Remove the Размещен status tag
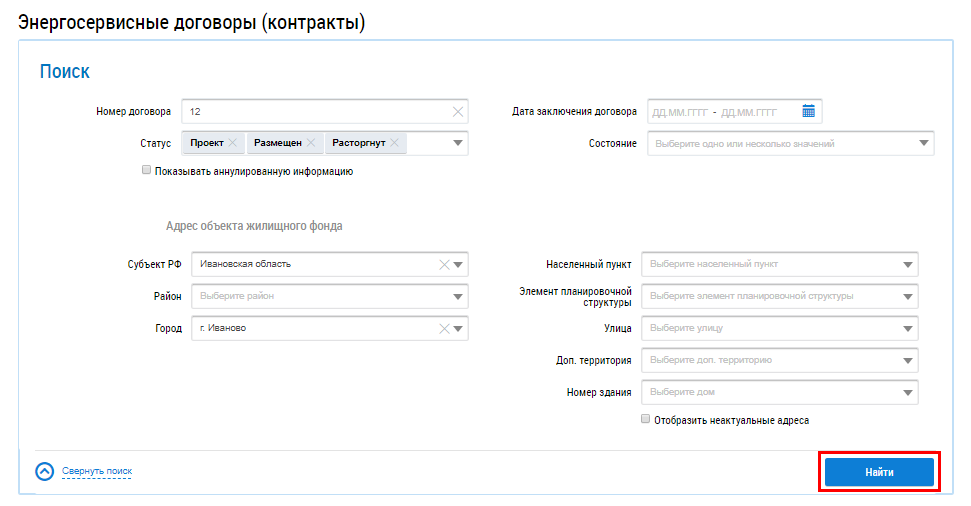Screen dimensions: 971x506 click(x=311, y=143)
